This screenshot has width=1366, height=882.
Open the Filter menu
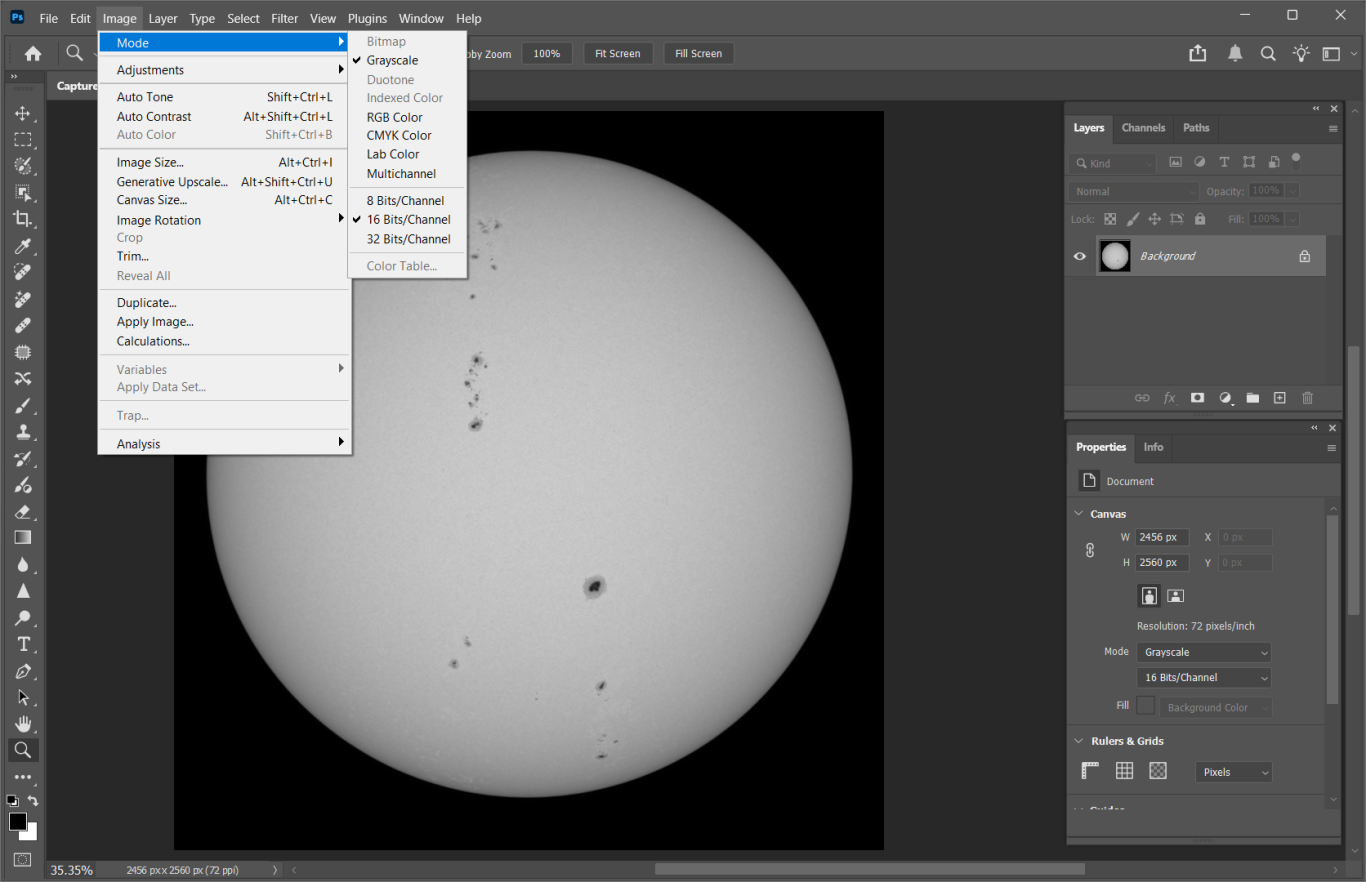coord(284,18)
